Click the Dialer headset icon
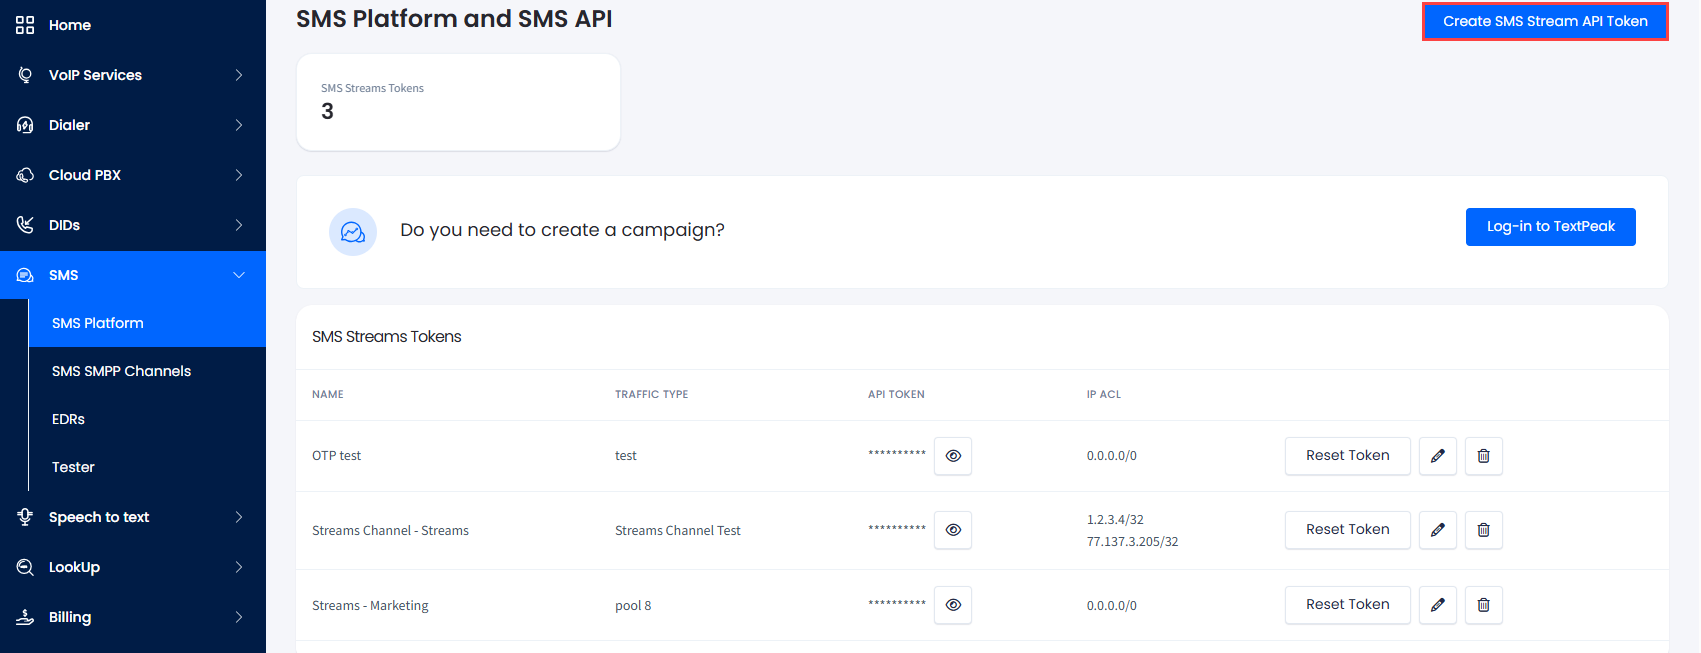 coord(25,125)
